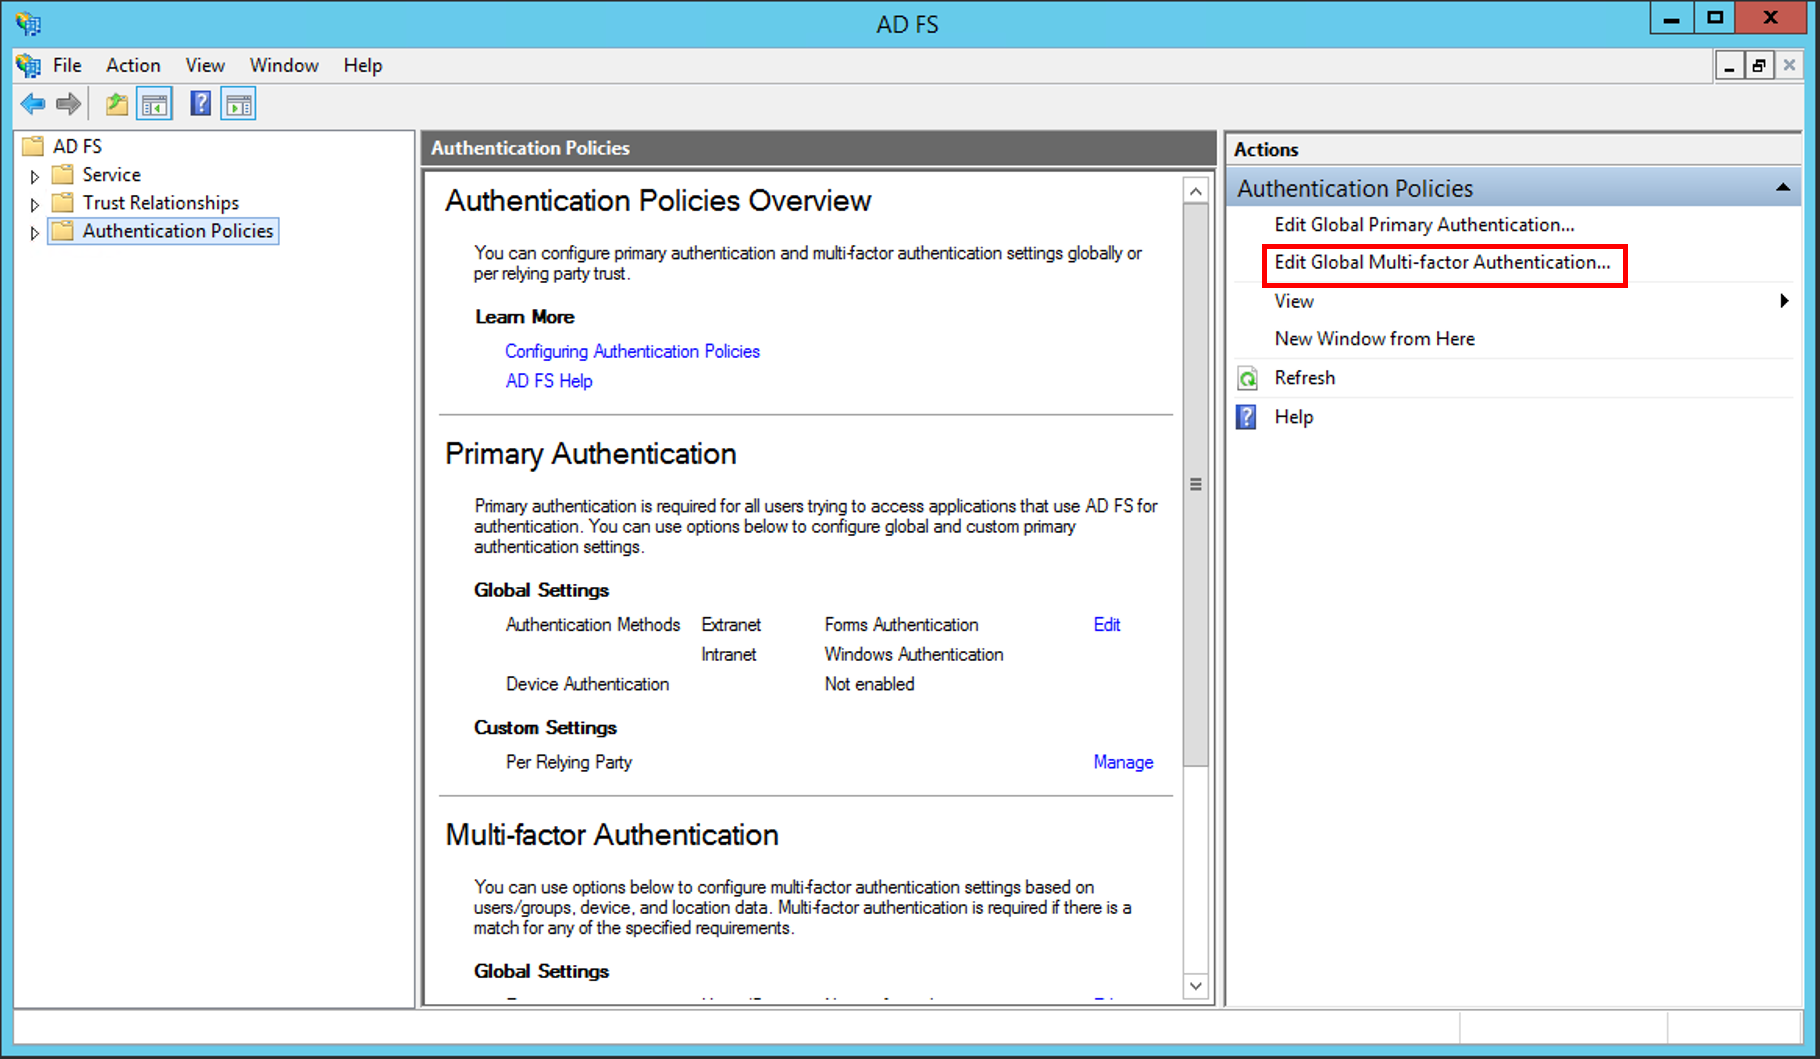Click the Not enabled device authentication text

click(x=869, y=685)
